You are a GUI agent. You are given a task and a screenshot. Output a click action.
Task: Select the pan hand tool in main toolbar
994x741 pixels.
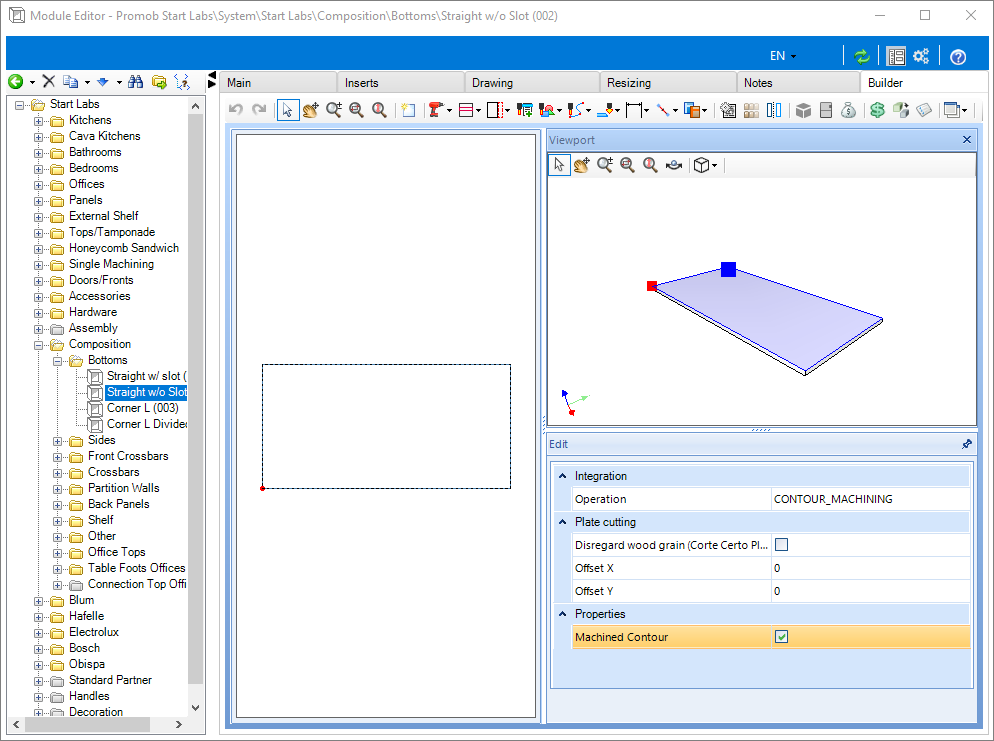pos(311,110)
